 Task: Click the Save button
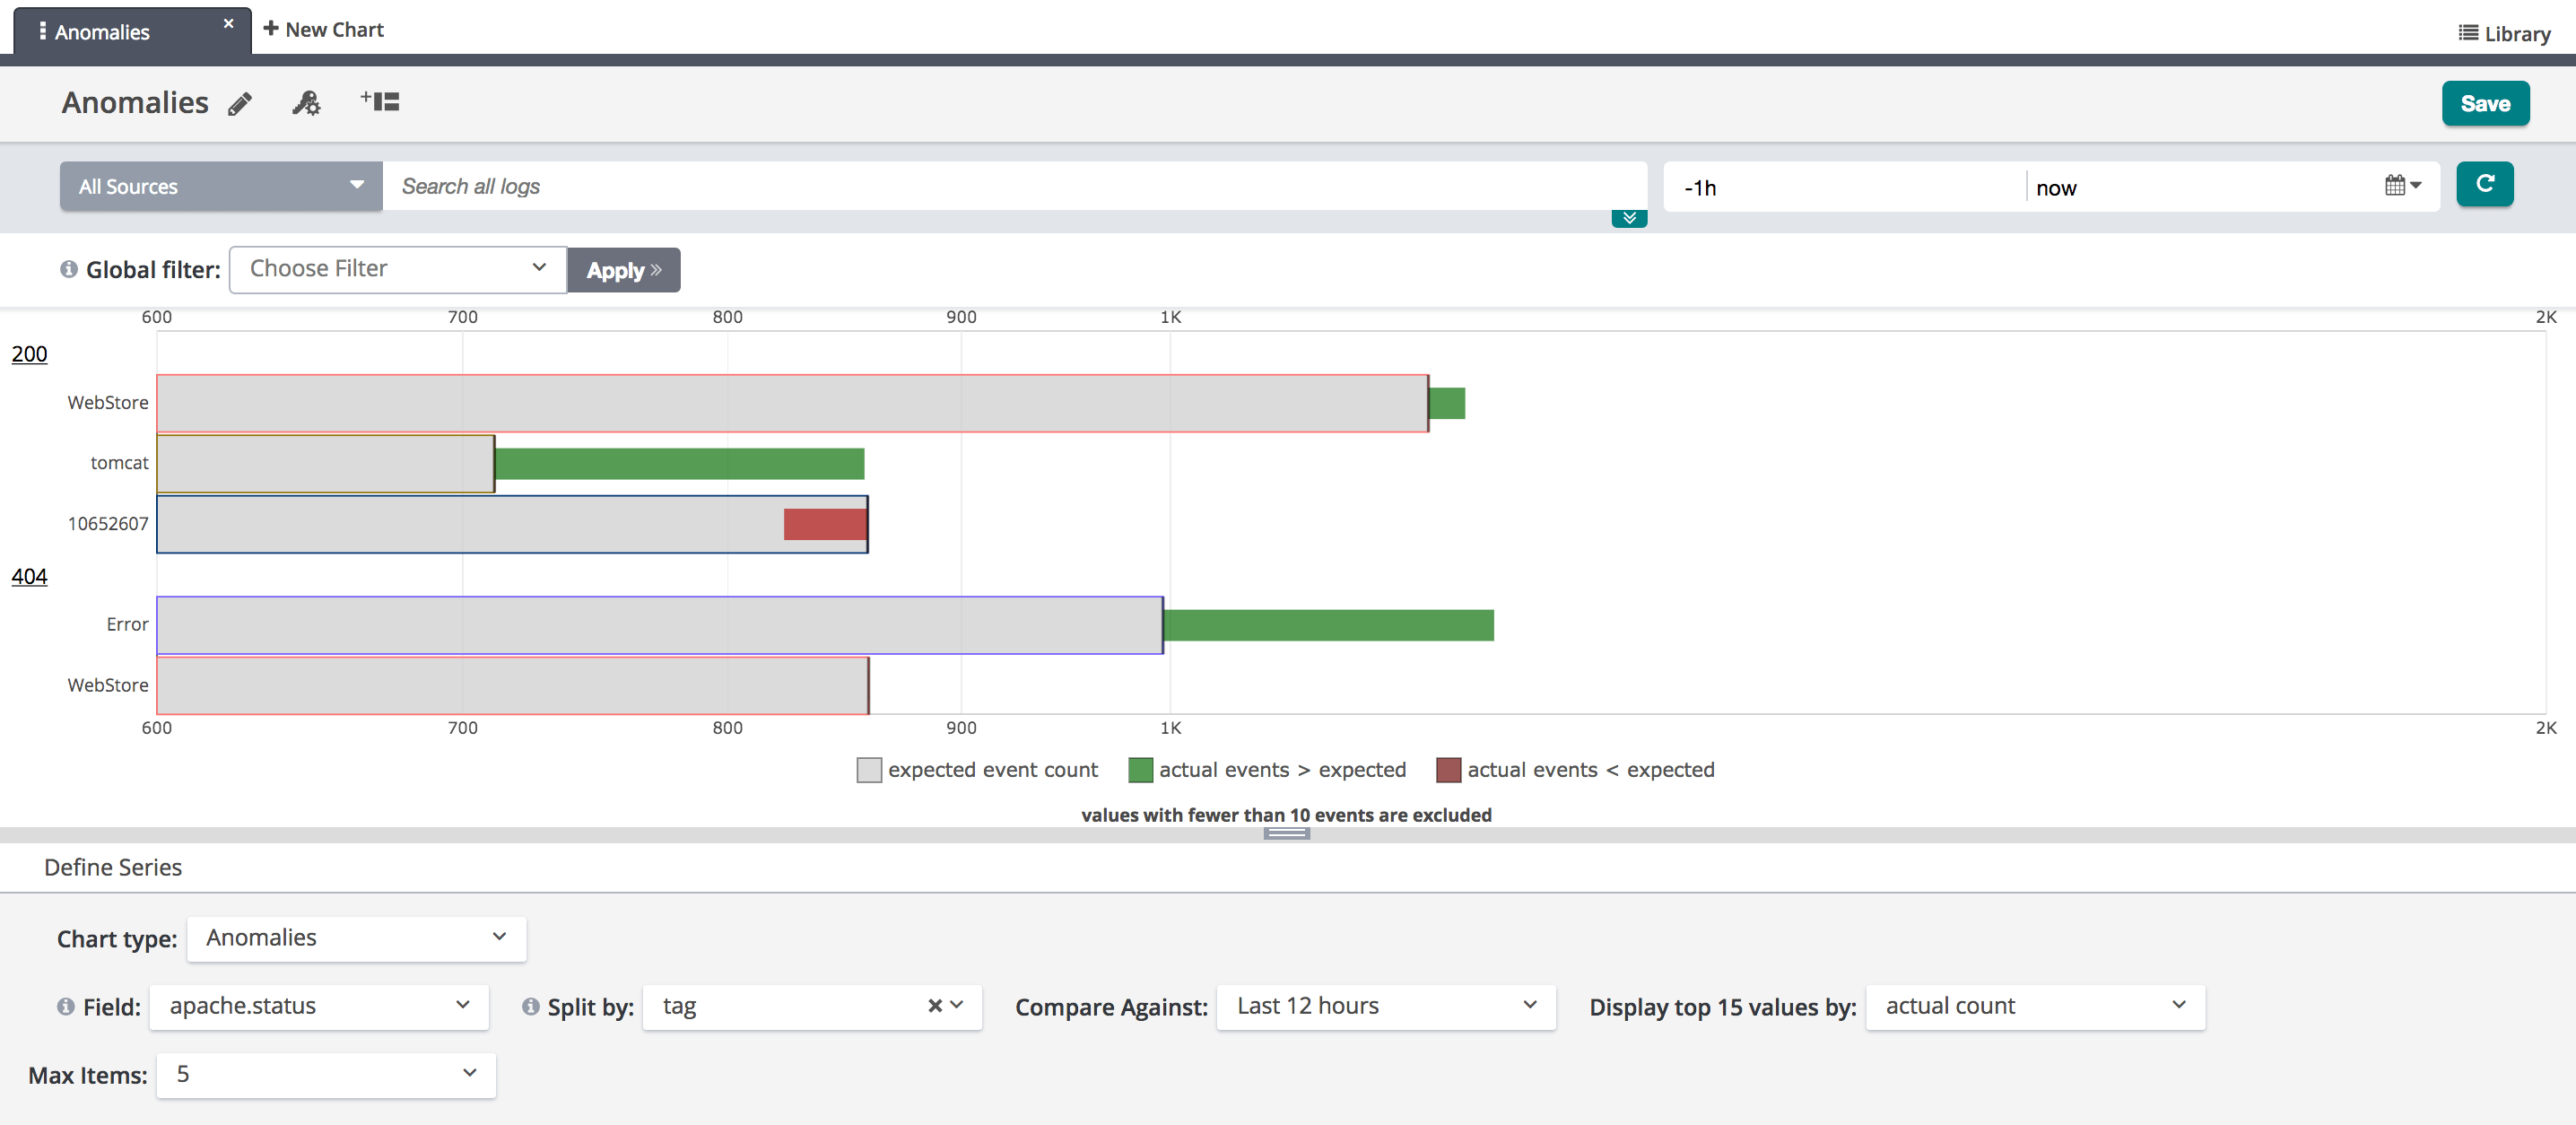pyautogui.click(x=2485, y=104)
